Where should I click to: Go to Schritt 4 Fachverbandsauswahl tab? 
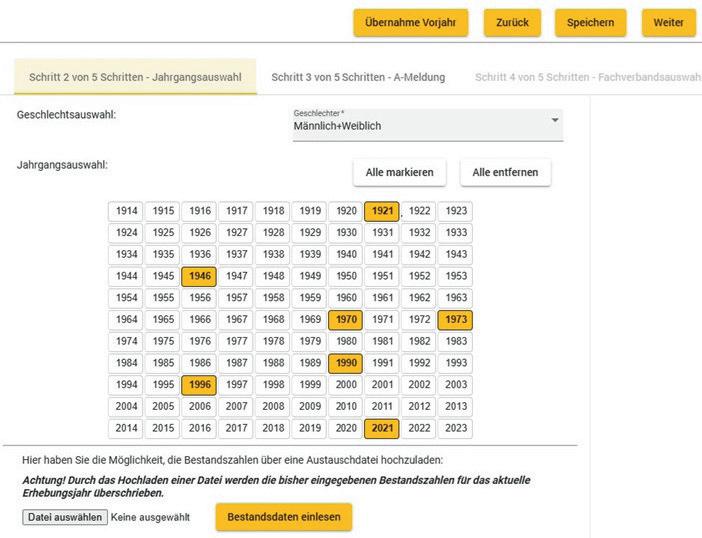click(587, 77)
